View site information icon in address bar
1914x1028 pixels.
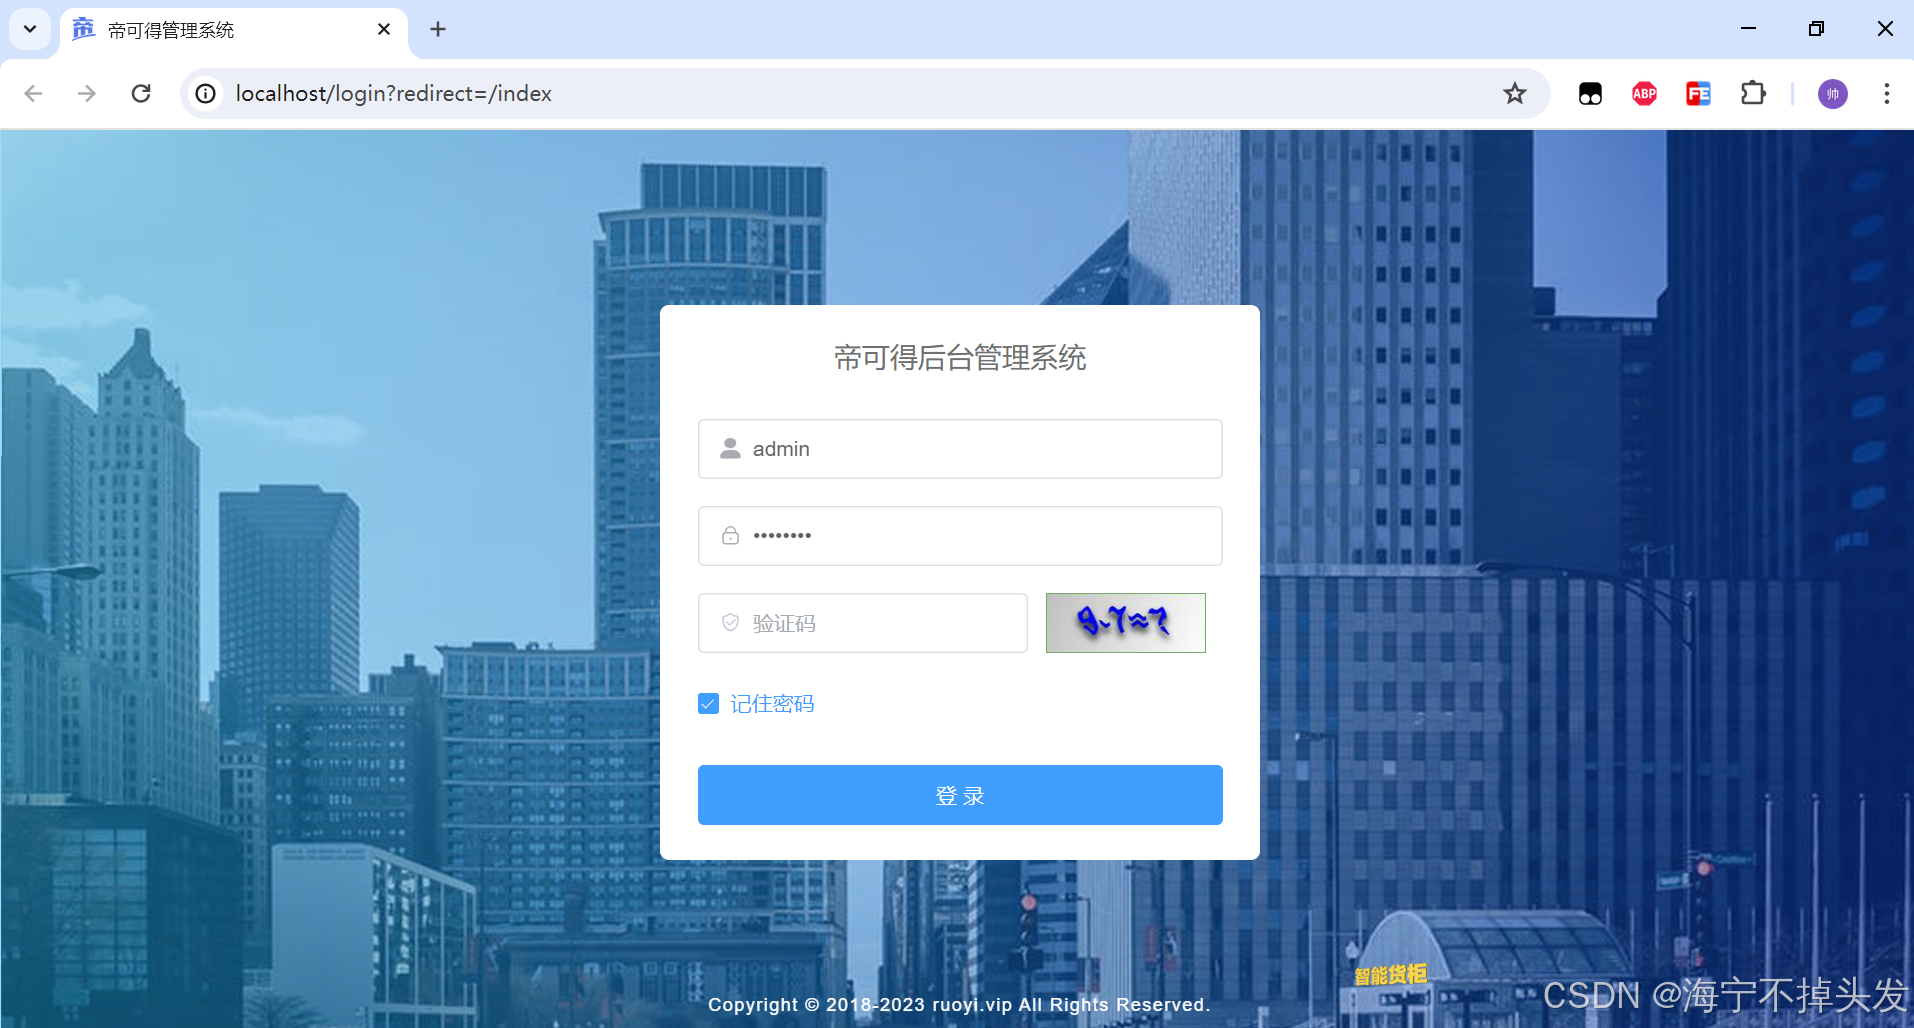click(206, 94)
